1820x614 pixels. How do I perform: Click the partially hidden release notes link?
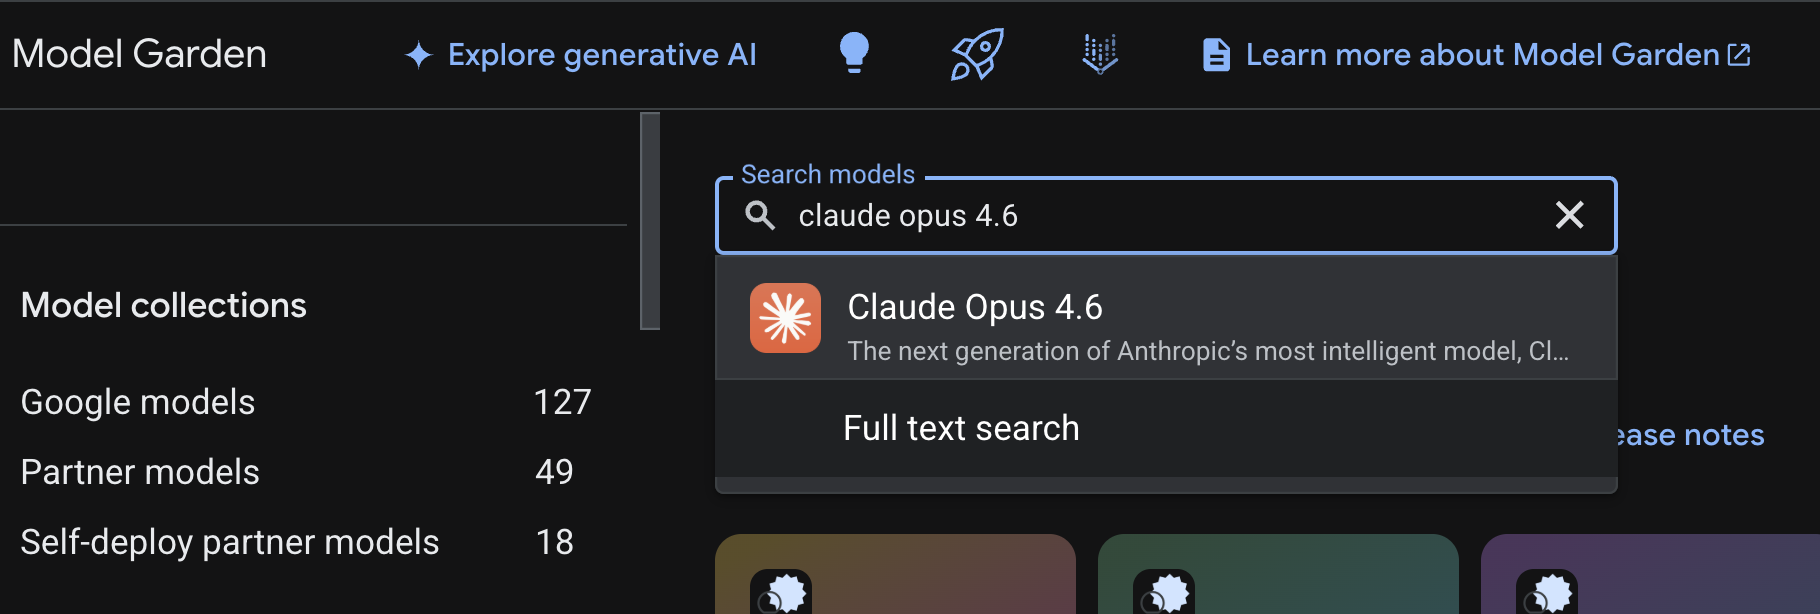pyautogui.click(x=1692, y=435)
